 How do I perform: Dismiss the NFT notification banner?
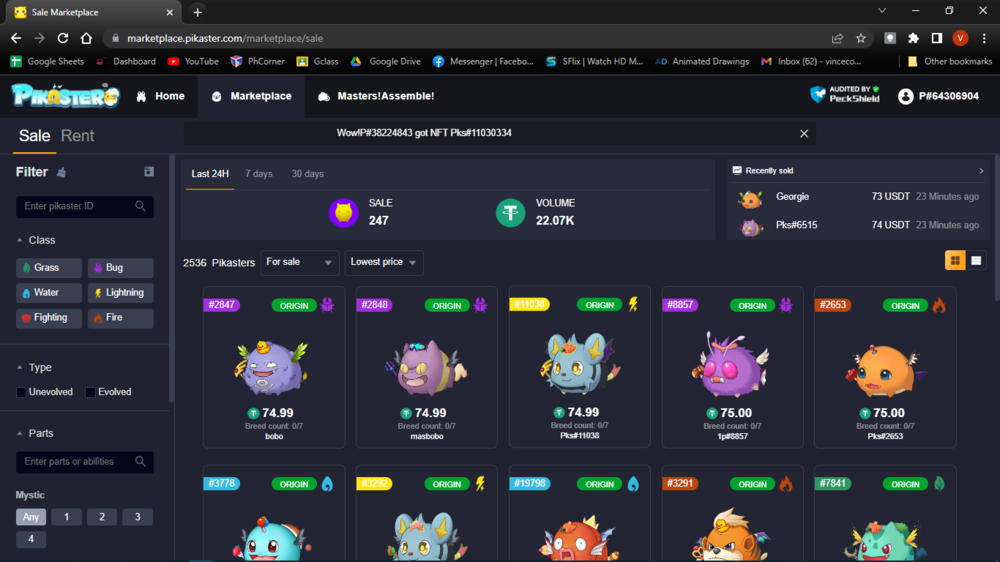tap(804, 133)
